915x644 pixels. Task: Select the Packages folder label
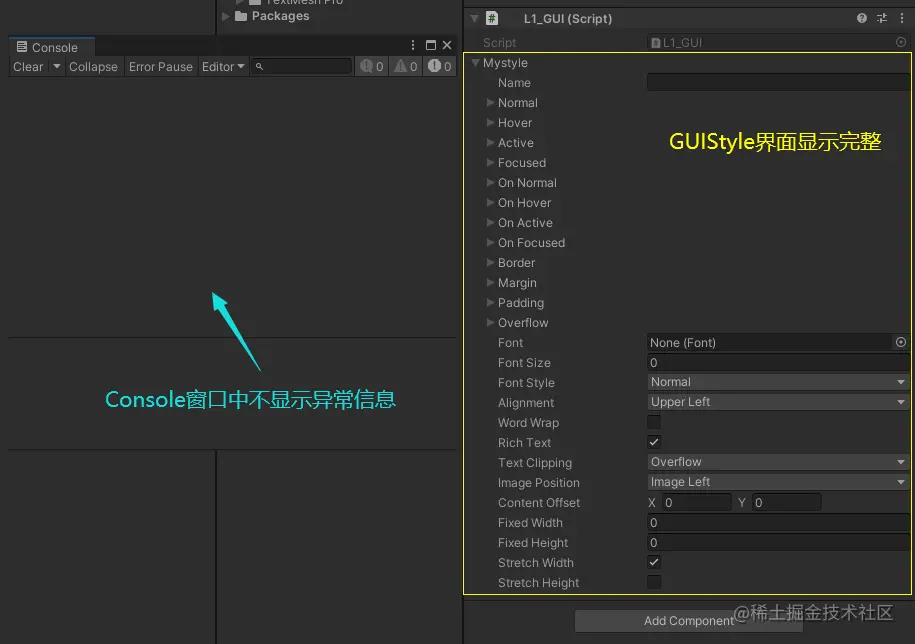[280, 16]
